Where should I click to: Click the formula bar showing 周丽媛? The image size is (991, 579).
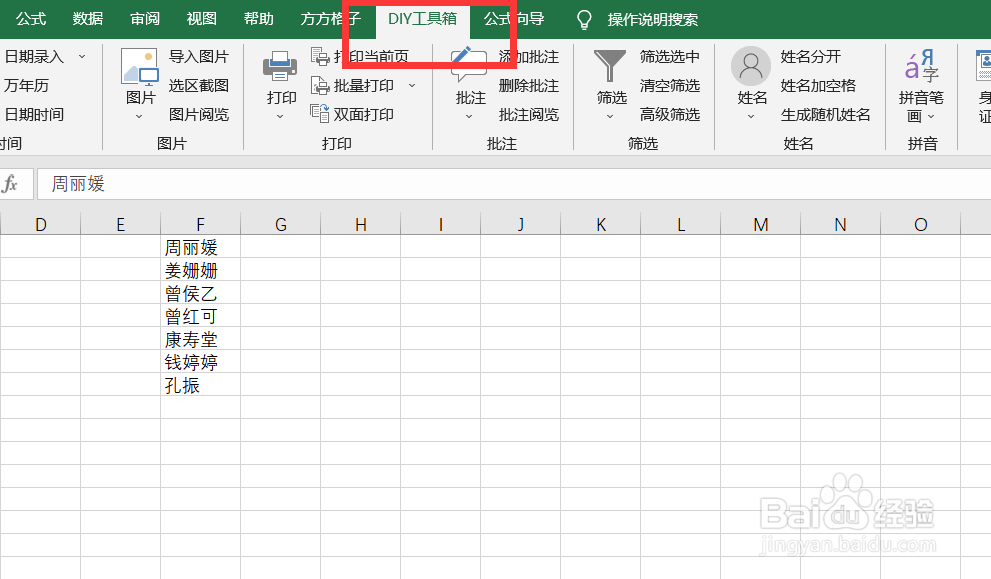(x=513, y=184)
